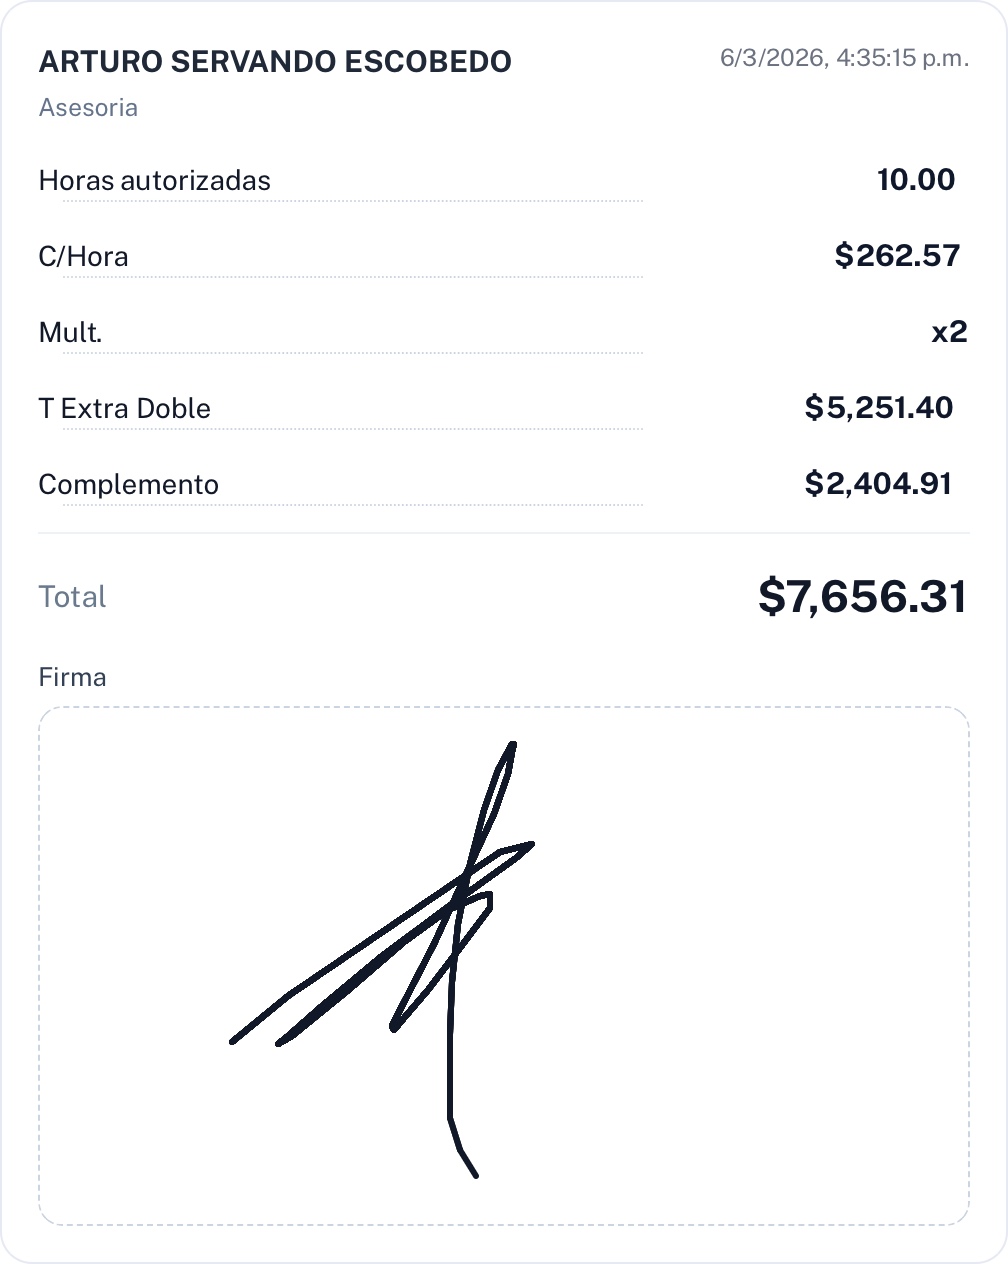Select the Horas autorizadas label
Viewport: 1008px width, 1264px height.
155,181
